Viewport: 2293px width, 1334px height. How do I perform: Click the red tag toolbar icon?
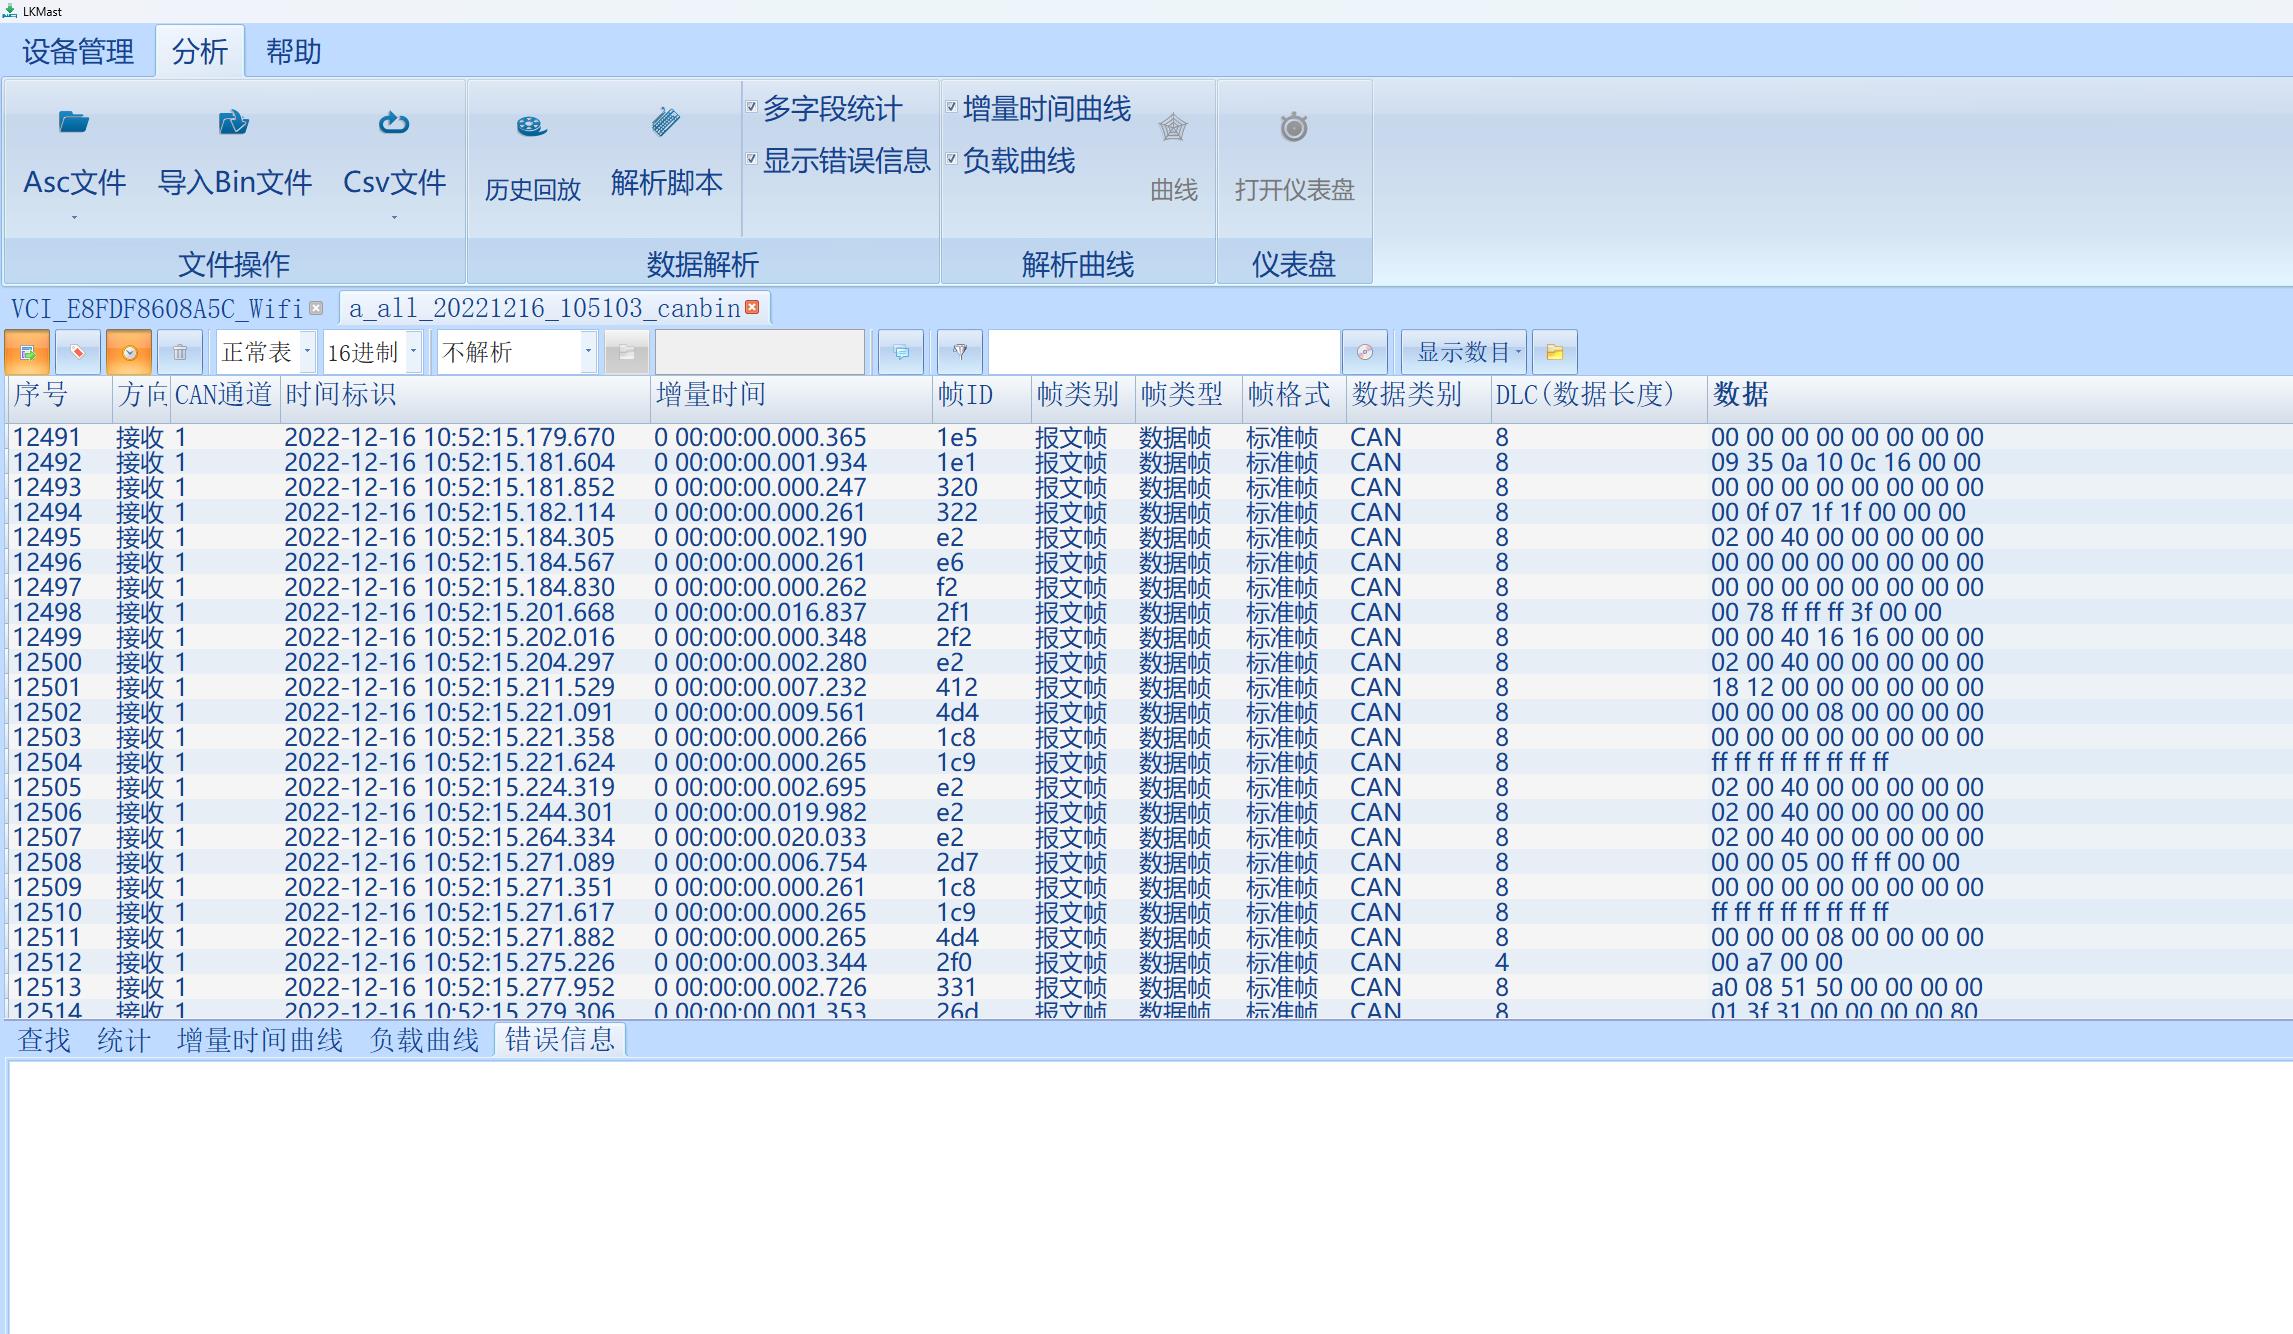tap(78, 352)
